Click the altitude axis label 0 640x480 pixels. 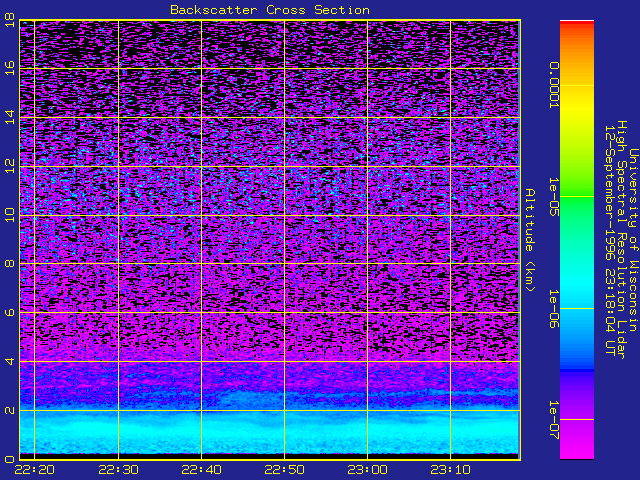10,459
